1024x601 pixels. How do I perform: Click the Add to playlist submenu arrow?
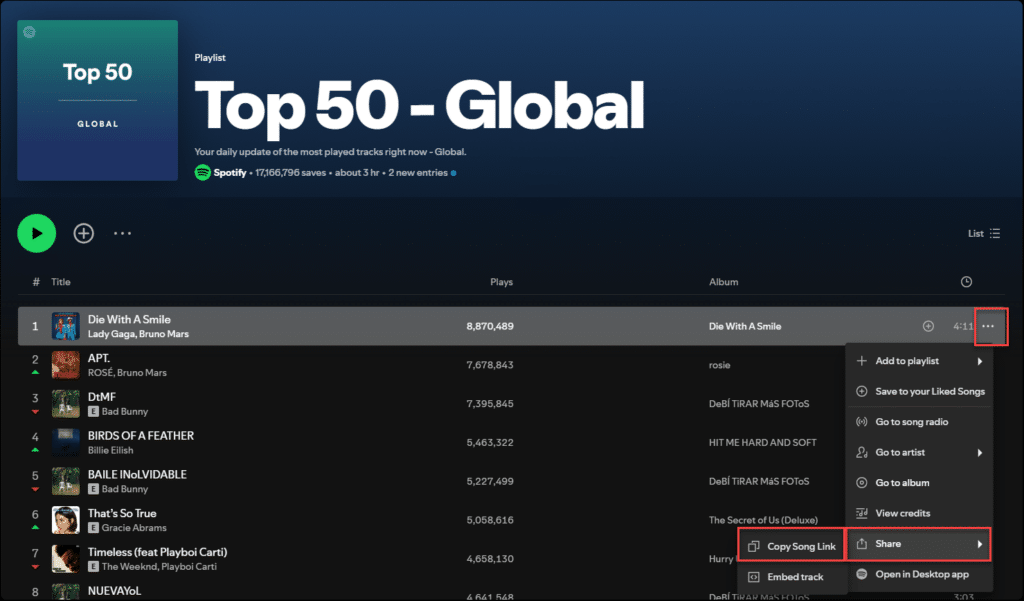pyautogui.click(x=980, y=361)
